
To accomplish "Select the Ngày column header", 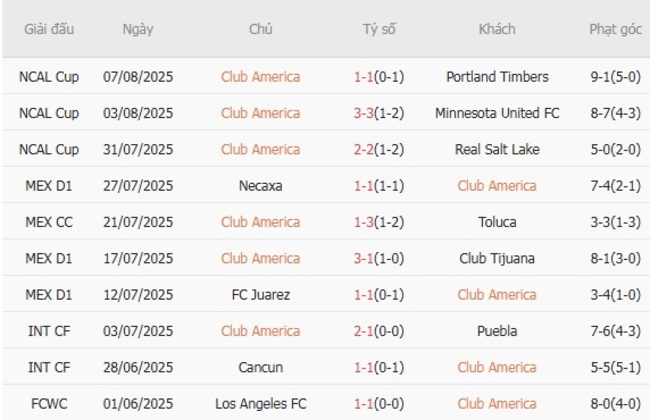I will click(x=138, y=29).
